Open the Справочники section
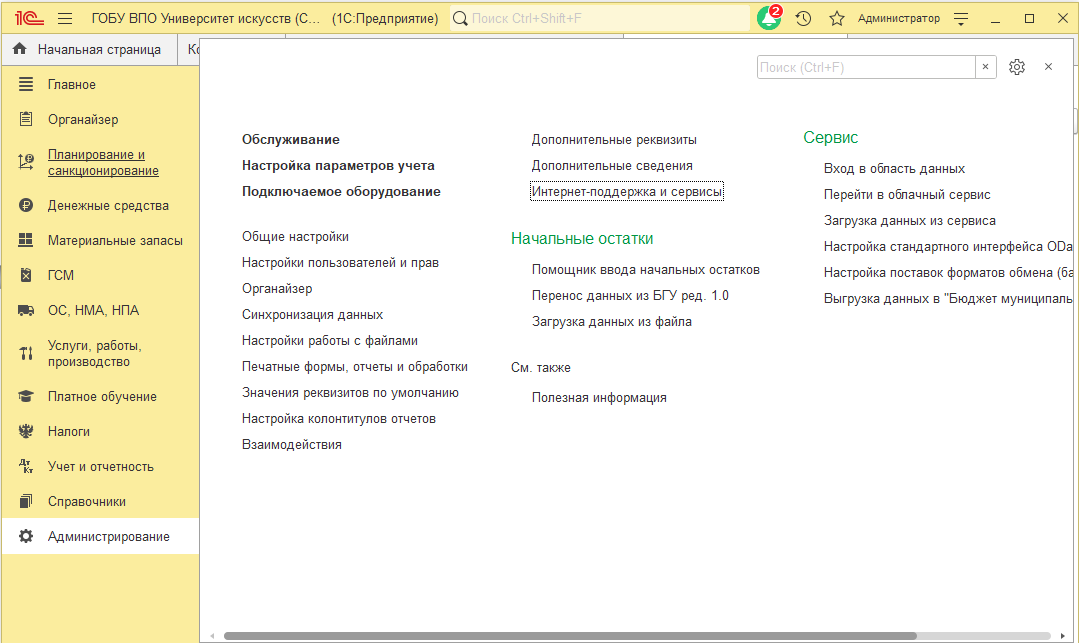The width and height of the screenshot is (1079, 643). point(87,501)
